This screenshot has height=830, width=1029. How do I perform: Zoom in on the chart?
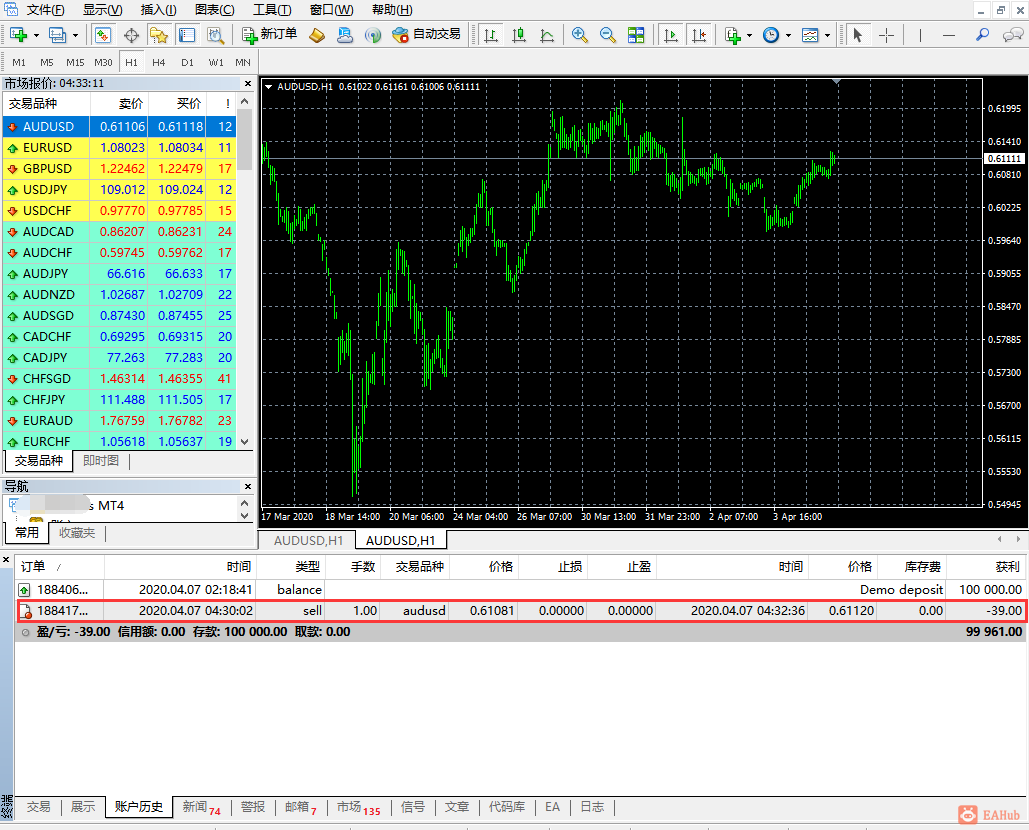[580, 35]
